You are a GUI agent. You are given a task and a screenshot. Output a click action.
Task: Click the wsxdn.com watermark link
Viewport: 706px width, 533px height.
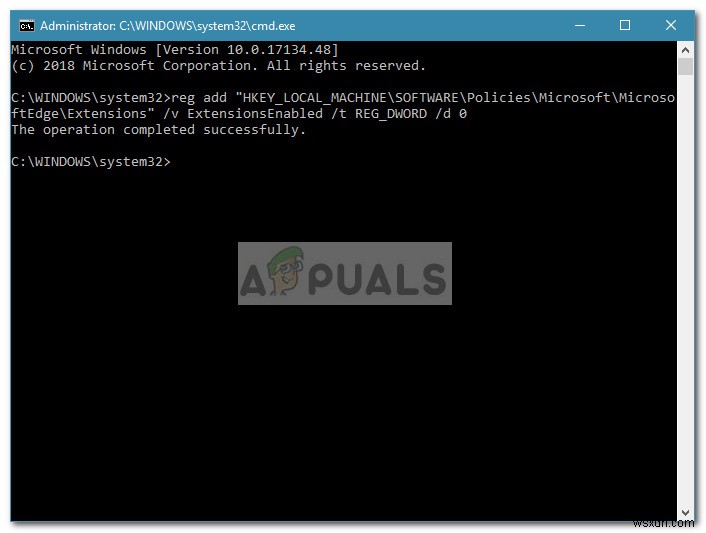click(663, 523)
